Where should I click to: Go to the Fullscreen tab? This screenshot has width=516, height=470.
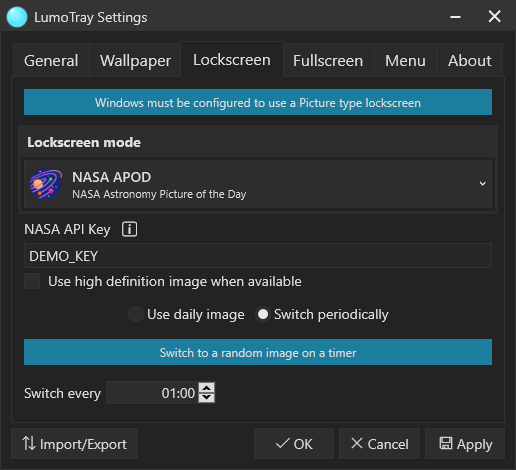pyautogui.click(x=328, y=61)
